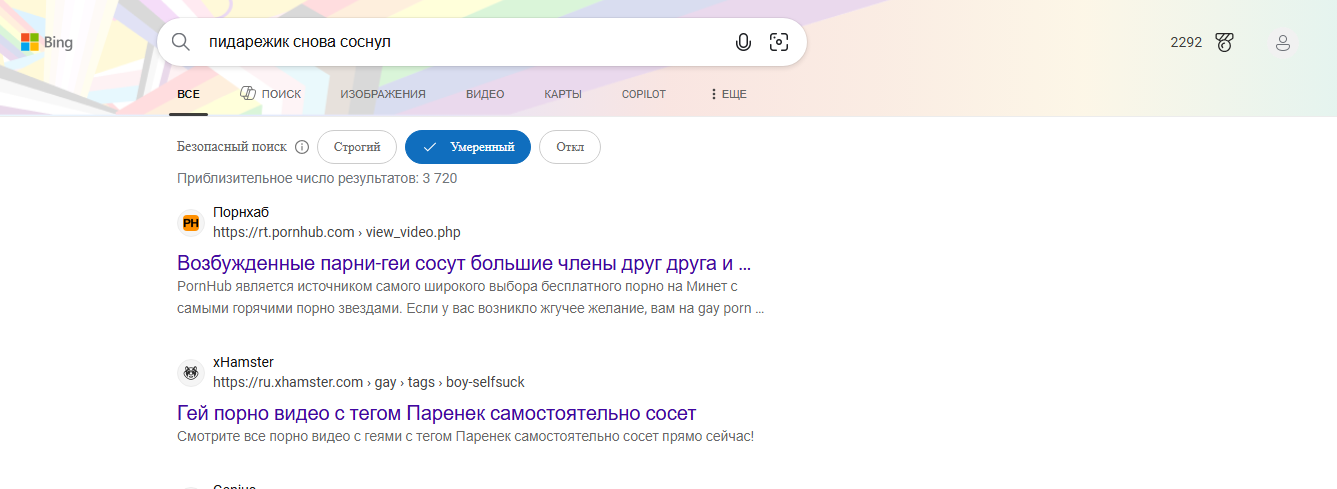Select the Умеренный SafeSearch option
Image resolution: width=1337 pixels, height=489 pixels.
pos(468,147)
